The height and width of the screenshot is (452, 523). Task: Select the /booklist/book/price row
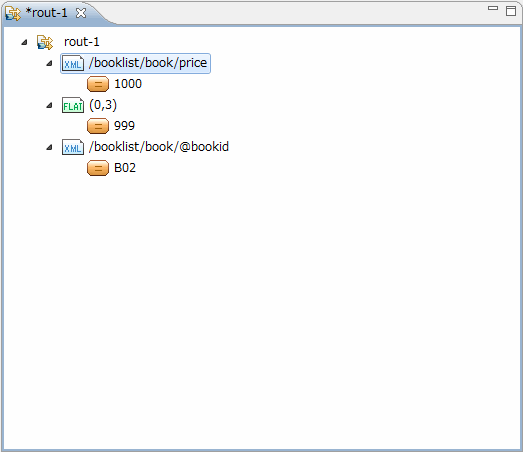pos(135,63)
